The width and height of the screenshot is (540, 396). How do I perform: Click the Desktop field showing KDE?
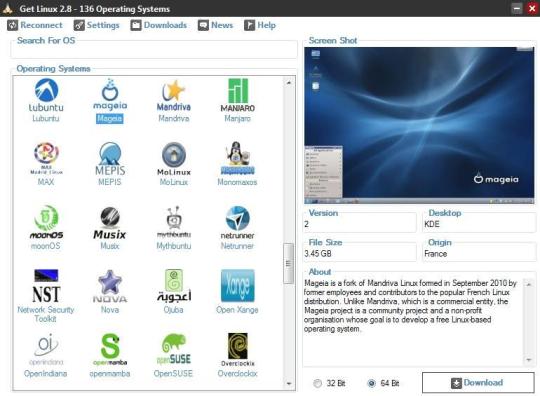[479, 224]
